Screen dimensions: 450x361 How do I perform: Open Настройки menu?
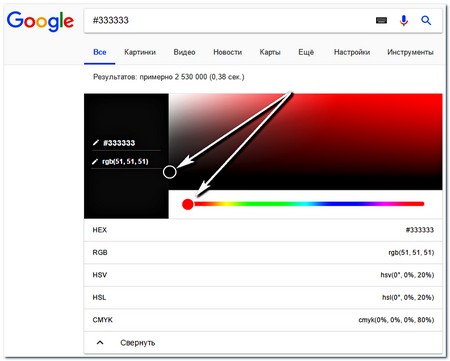point(352,52)
